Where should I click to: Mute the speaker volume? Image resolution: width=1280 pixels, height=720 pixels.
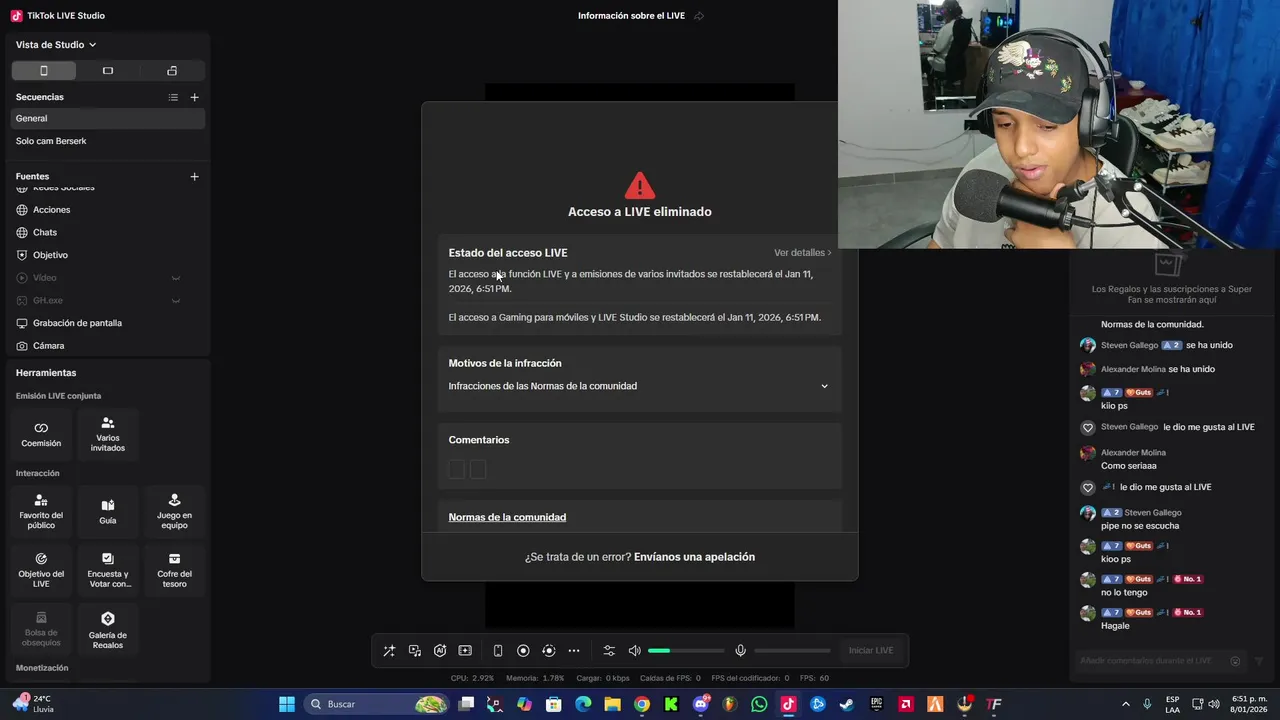(x=634, y=651)
